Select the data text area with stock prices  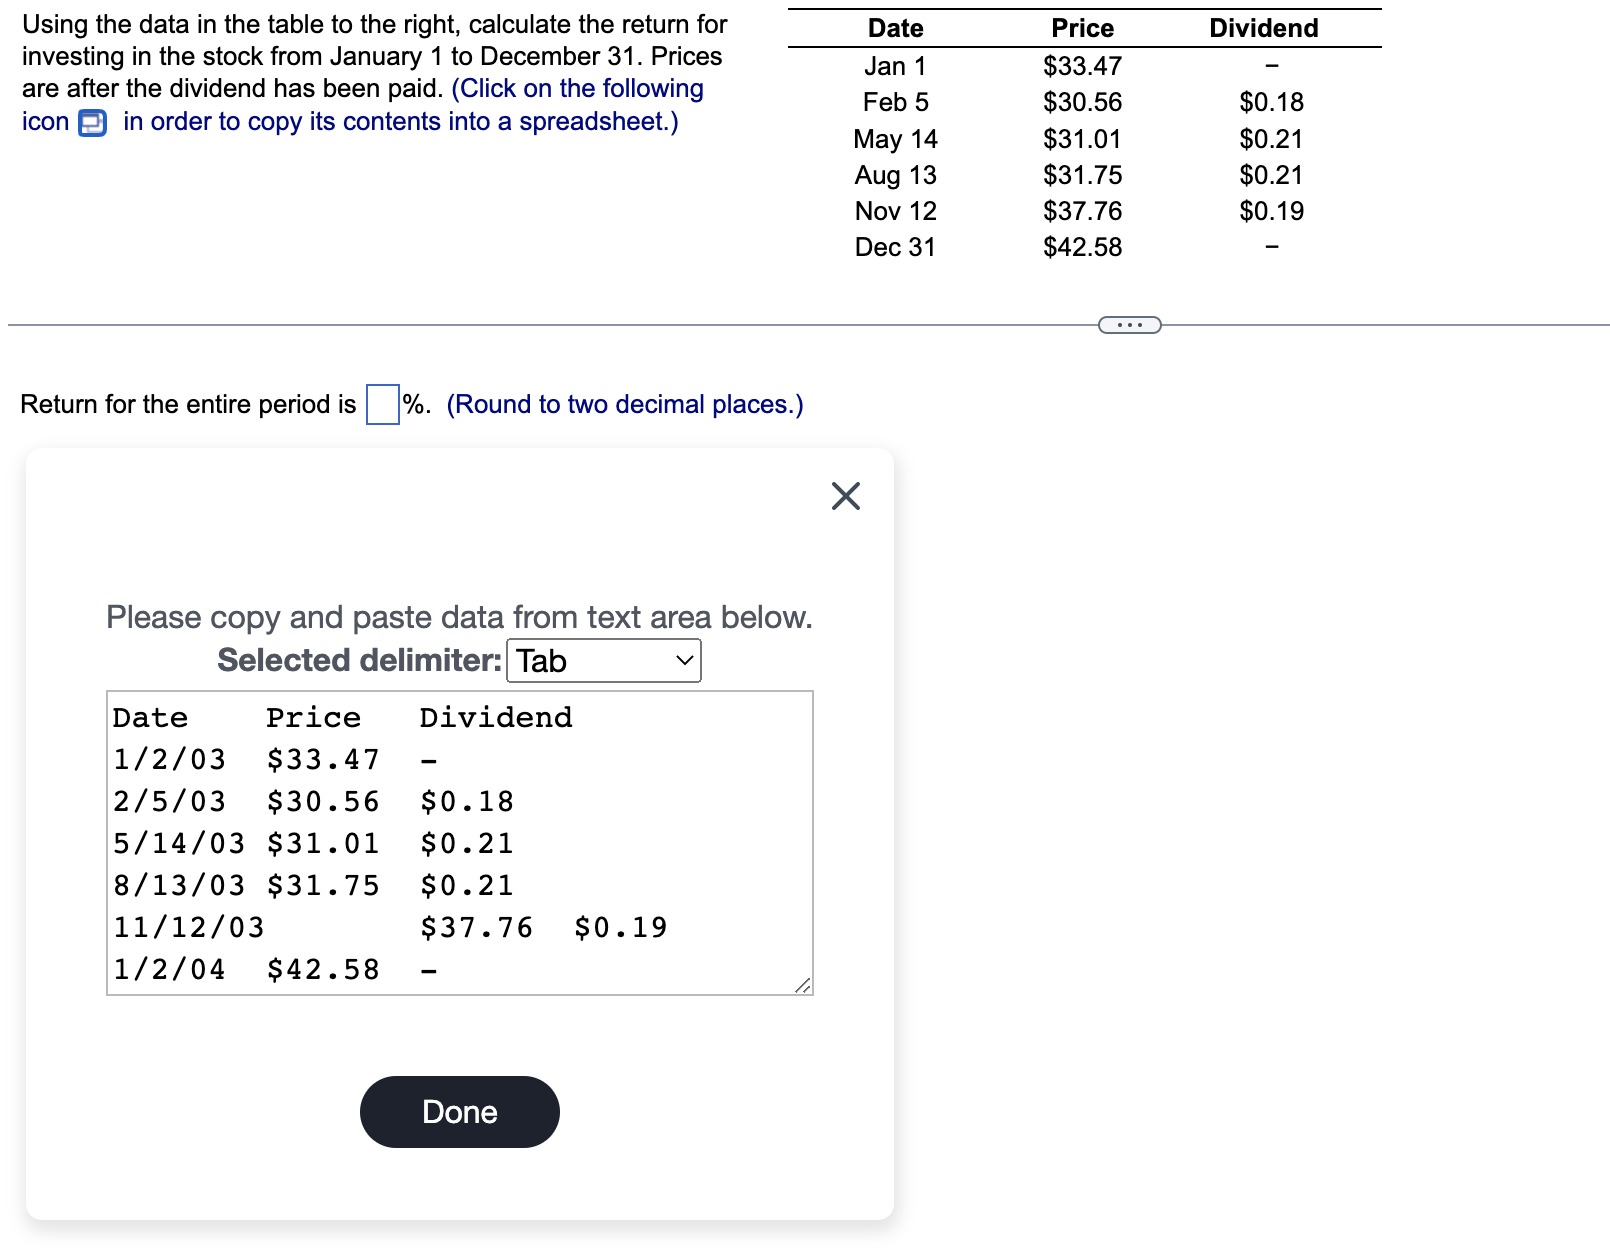pyautogui.click(x=460, y=842)
